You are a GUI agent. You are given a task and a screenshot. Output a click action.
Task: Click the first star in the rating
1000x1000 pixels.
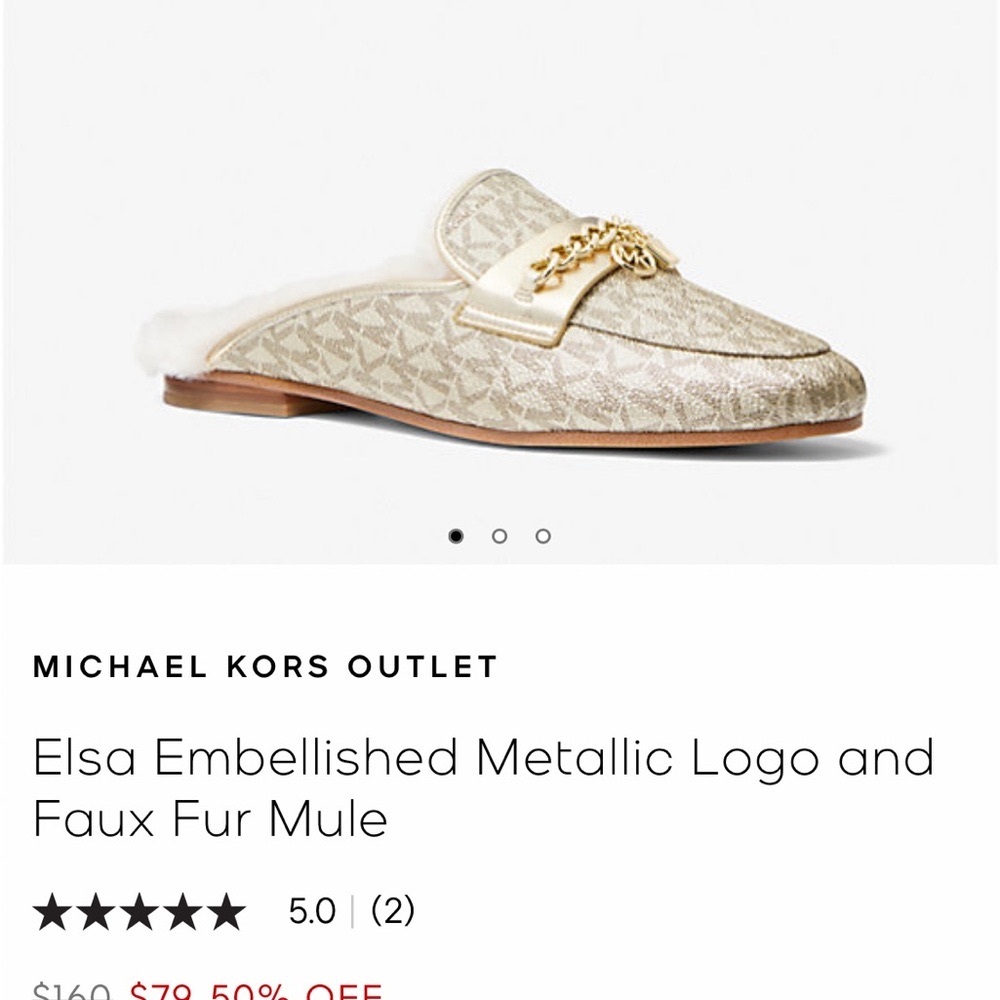click(52, 913)
